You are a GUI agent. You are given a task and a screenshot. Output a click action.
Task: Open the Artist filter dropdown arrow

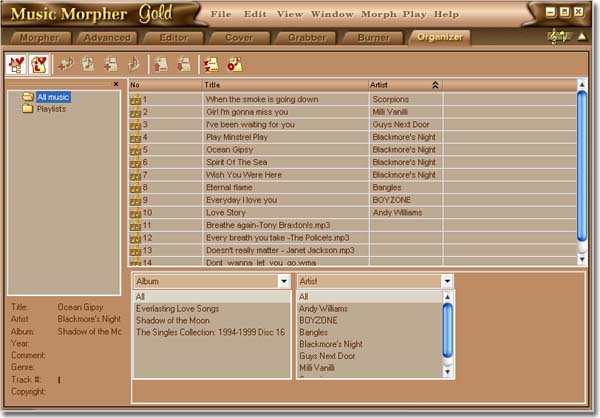(x=447, y=281)
